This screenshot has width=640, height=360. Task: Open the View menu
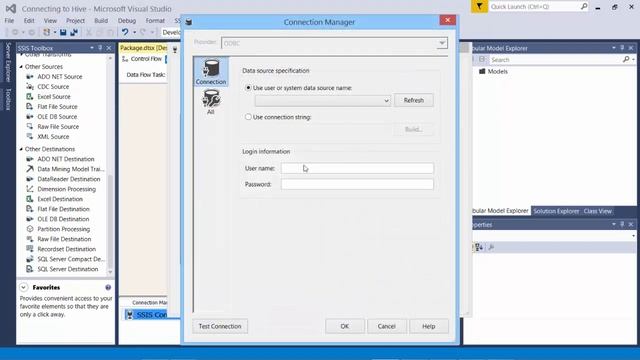pyautogui.click(x=50, y=20)
